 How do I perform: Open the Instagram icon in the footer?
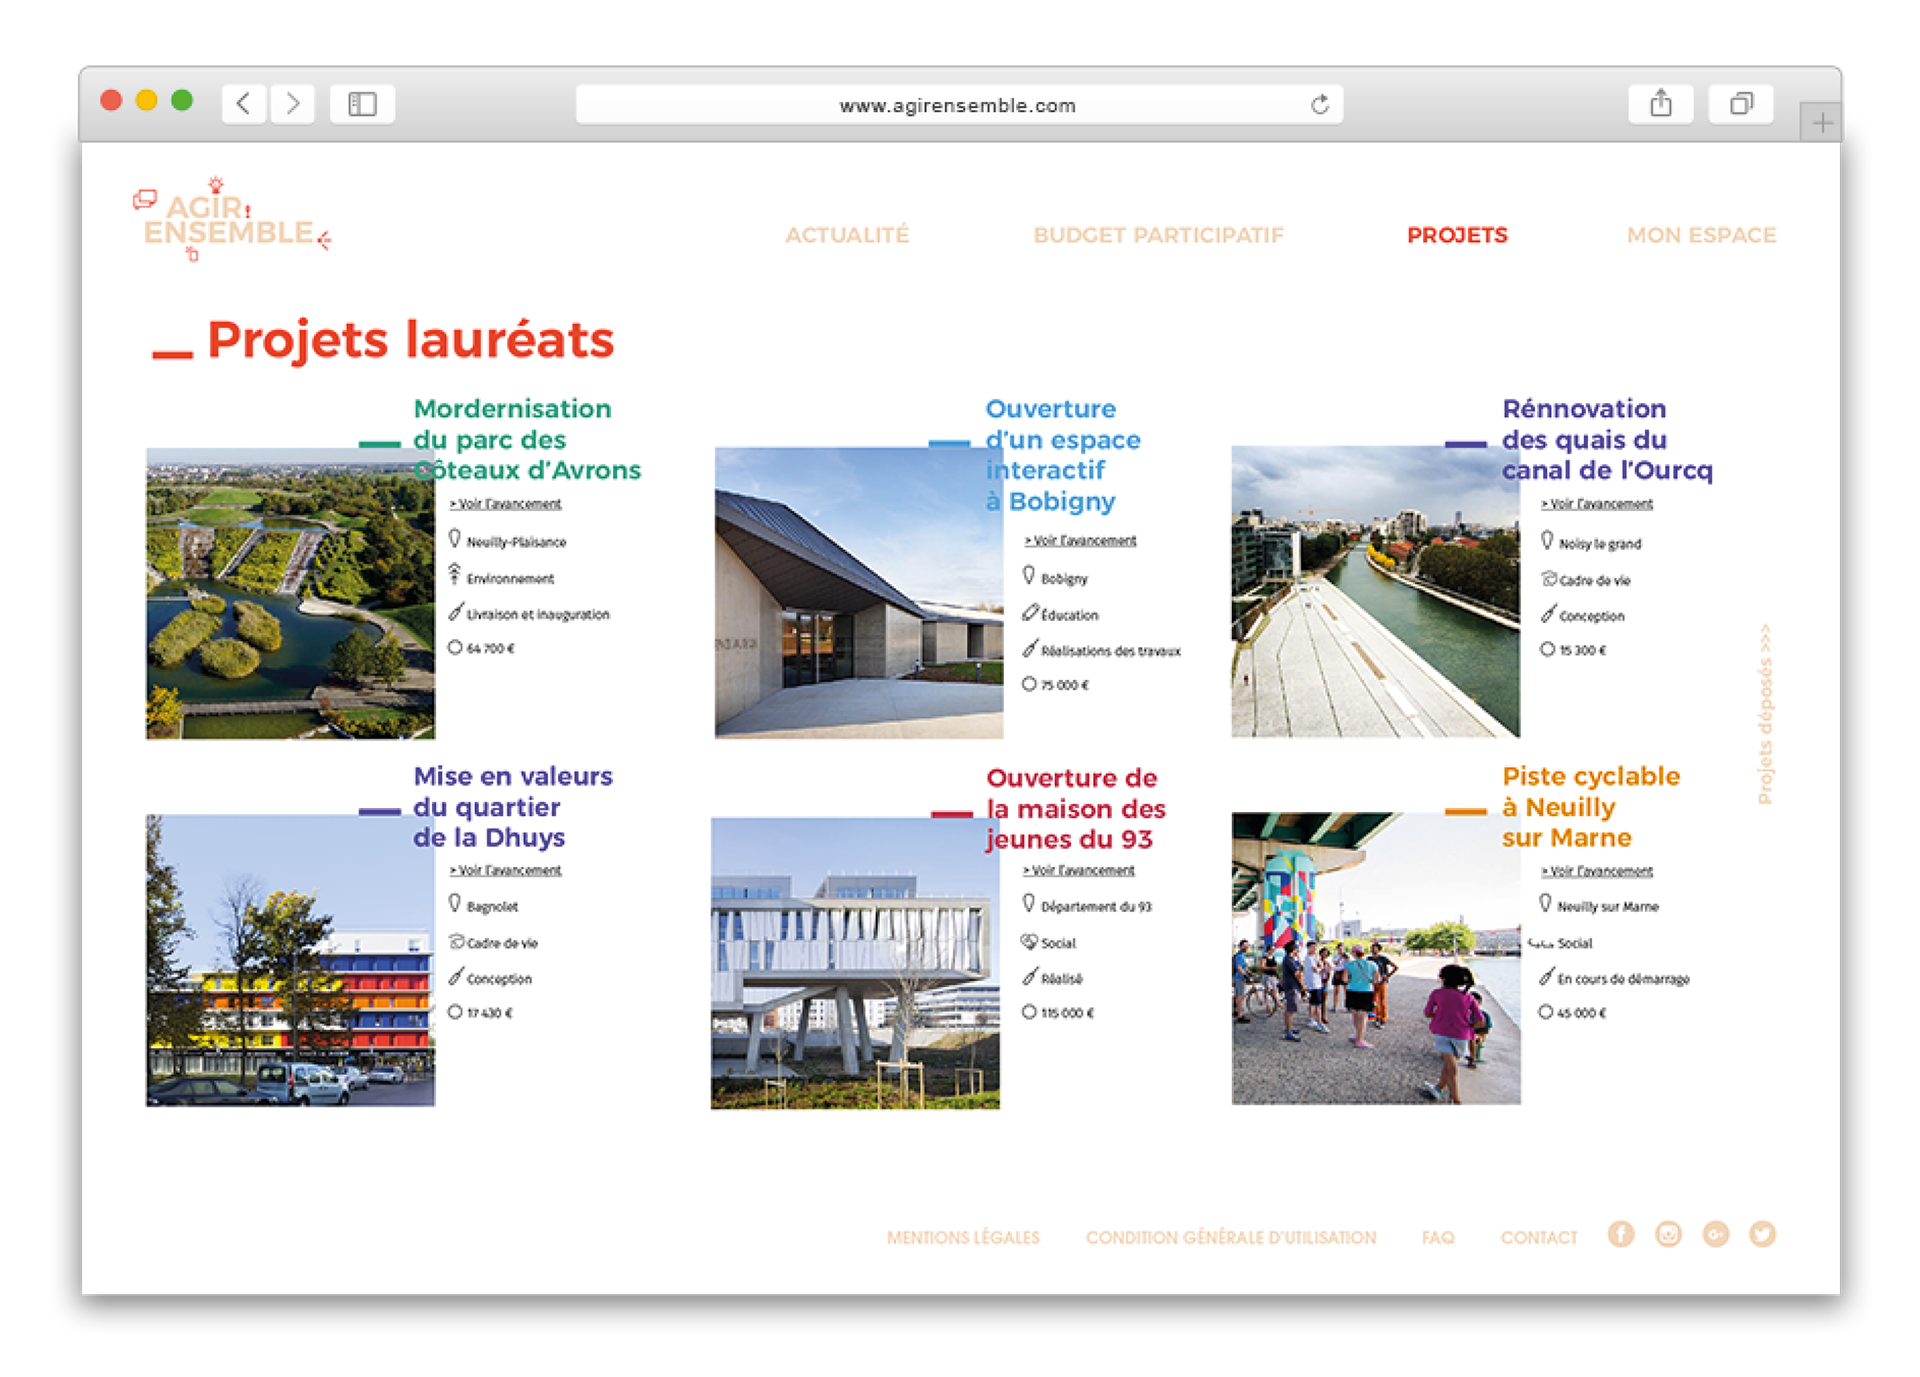1668,1234
